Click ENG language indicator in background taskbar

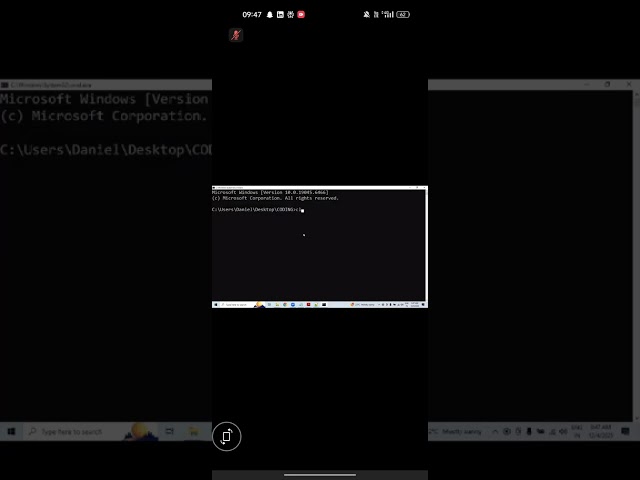pos(577,427)
